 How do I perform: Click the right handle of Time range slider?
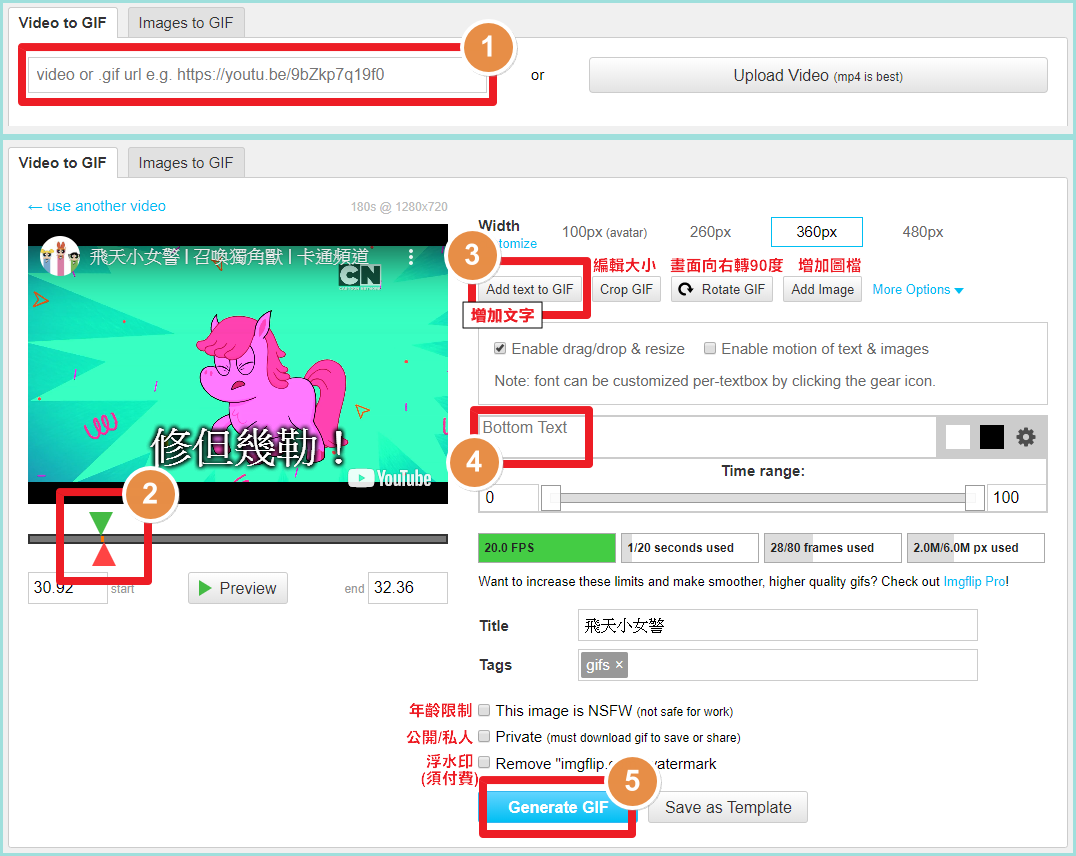click(x=974, y=498)
